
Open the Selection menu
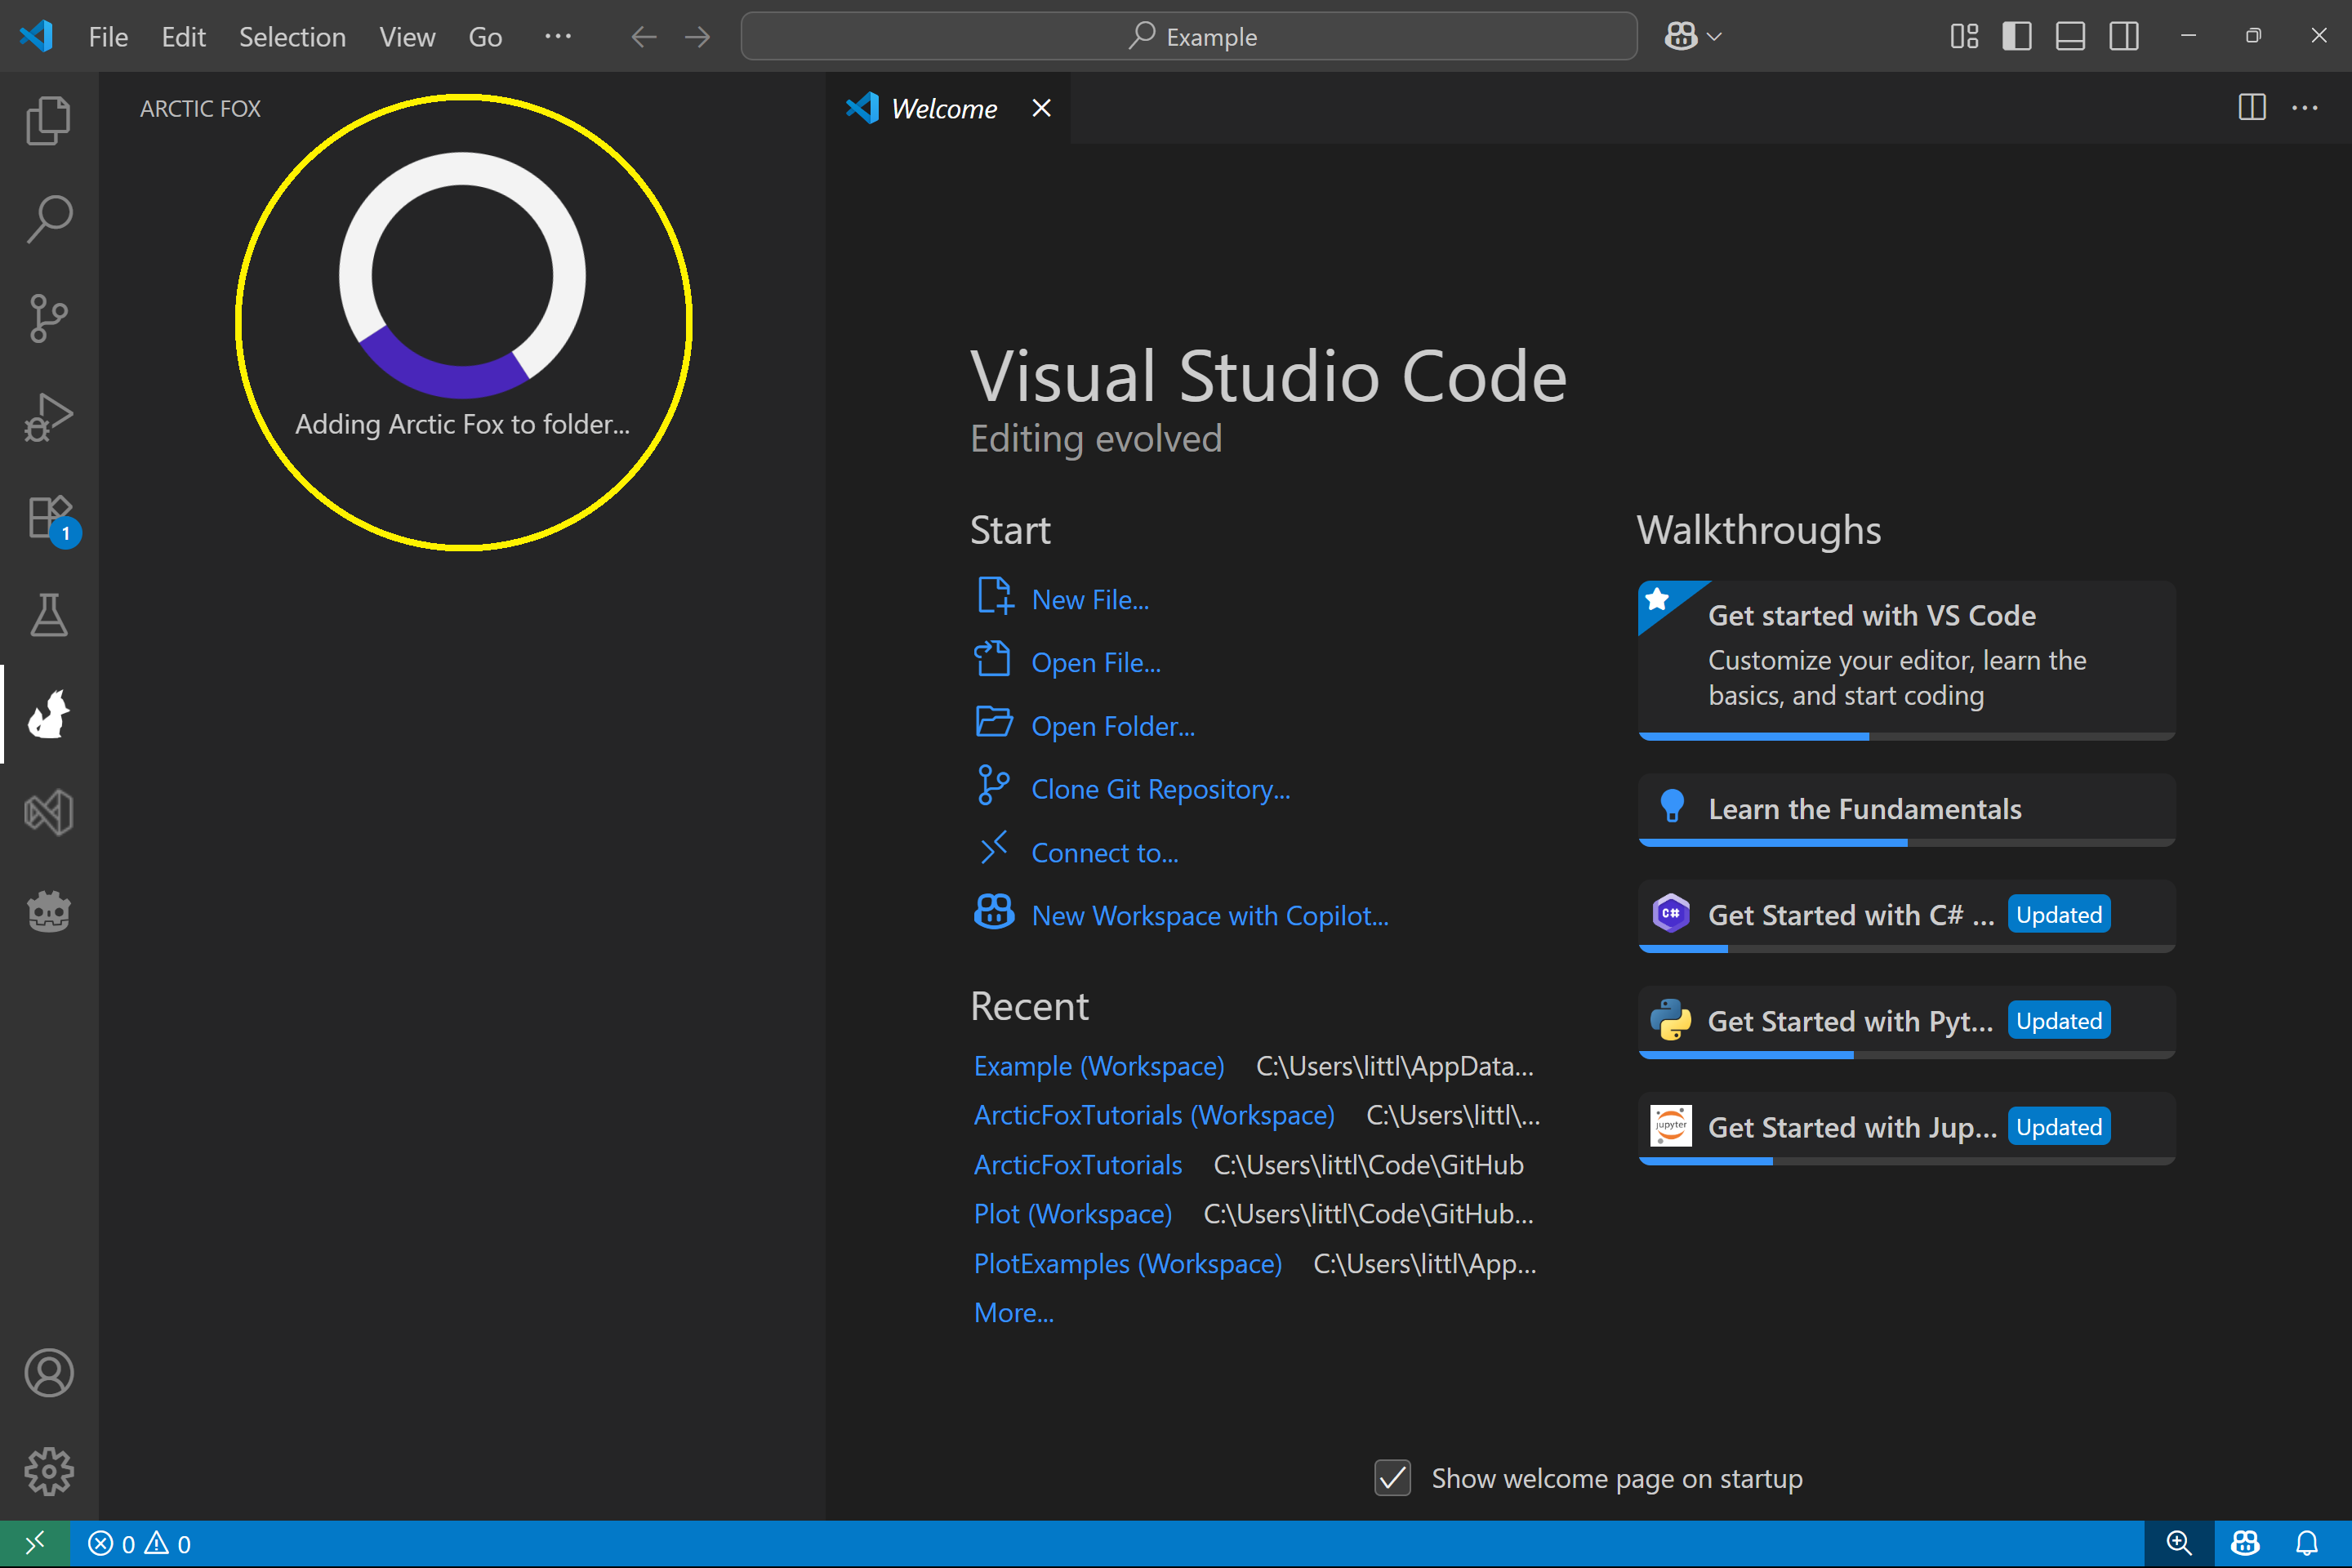(292, 37)
